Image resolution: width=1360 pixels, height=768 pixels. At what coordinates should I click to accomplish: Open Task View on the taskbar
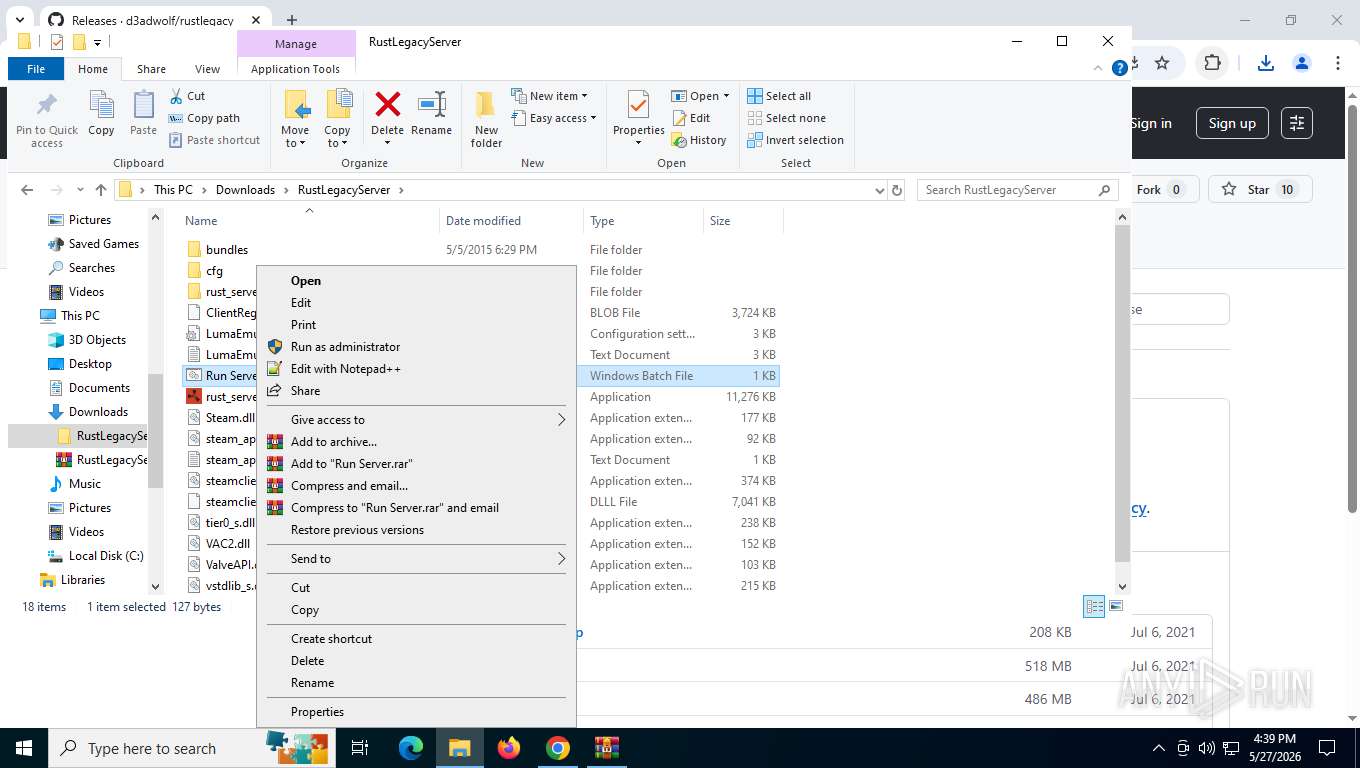(x=360, y=748)
